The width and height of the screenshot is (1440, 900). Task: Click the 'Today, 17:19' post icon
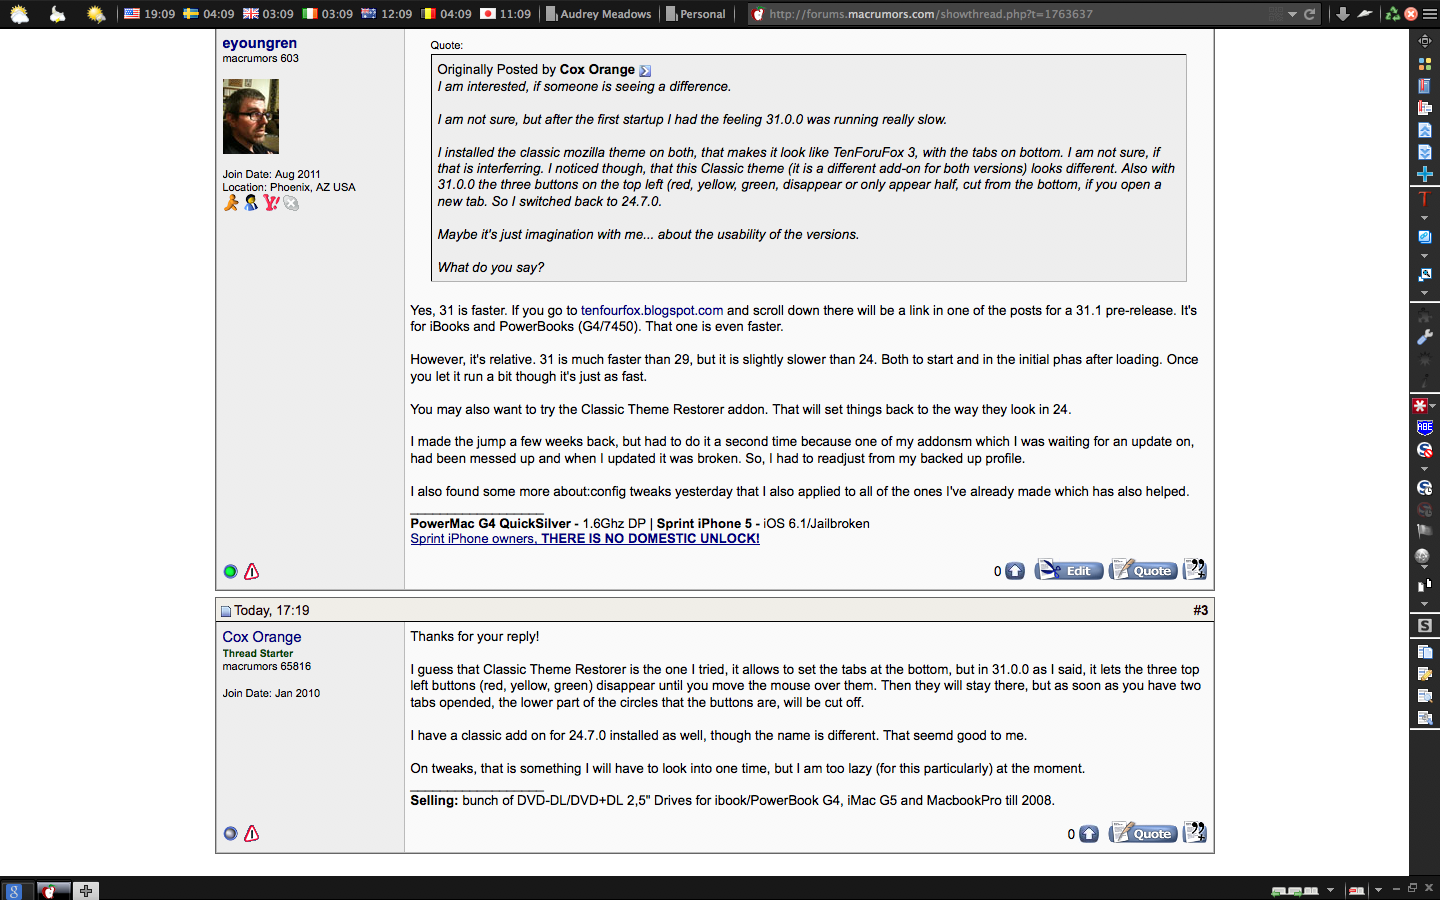[226, 611]
